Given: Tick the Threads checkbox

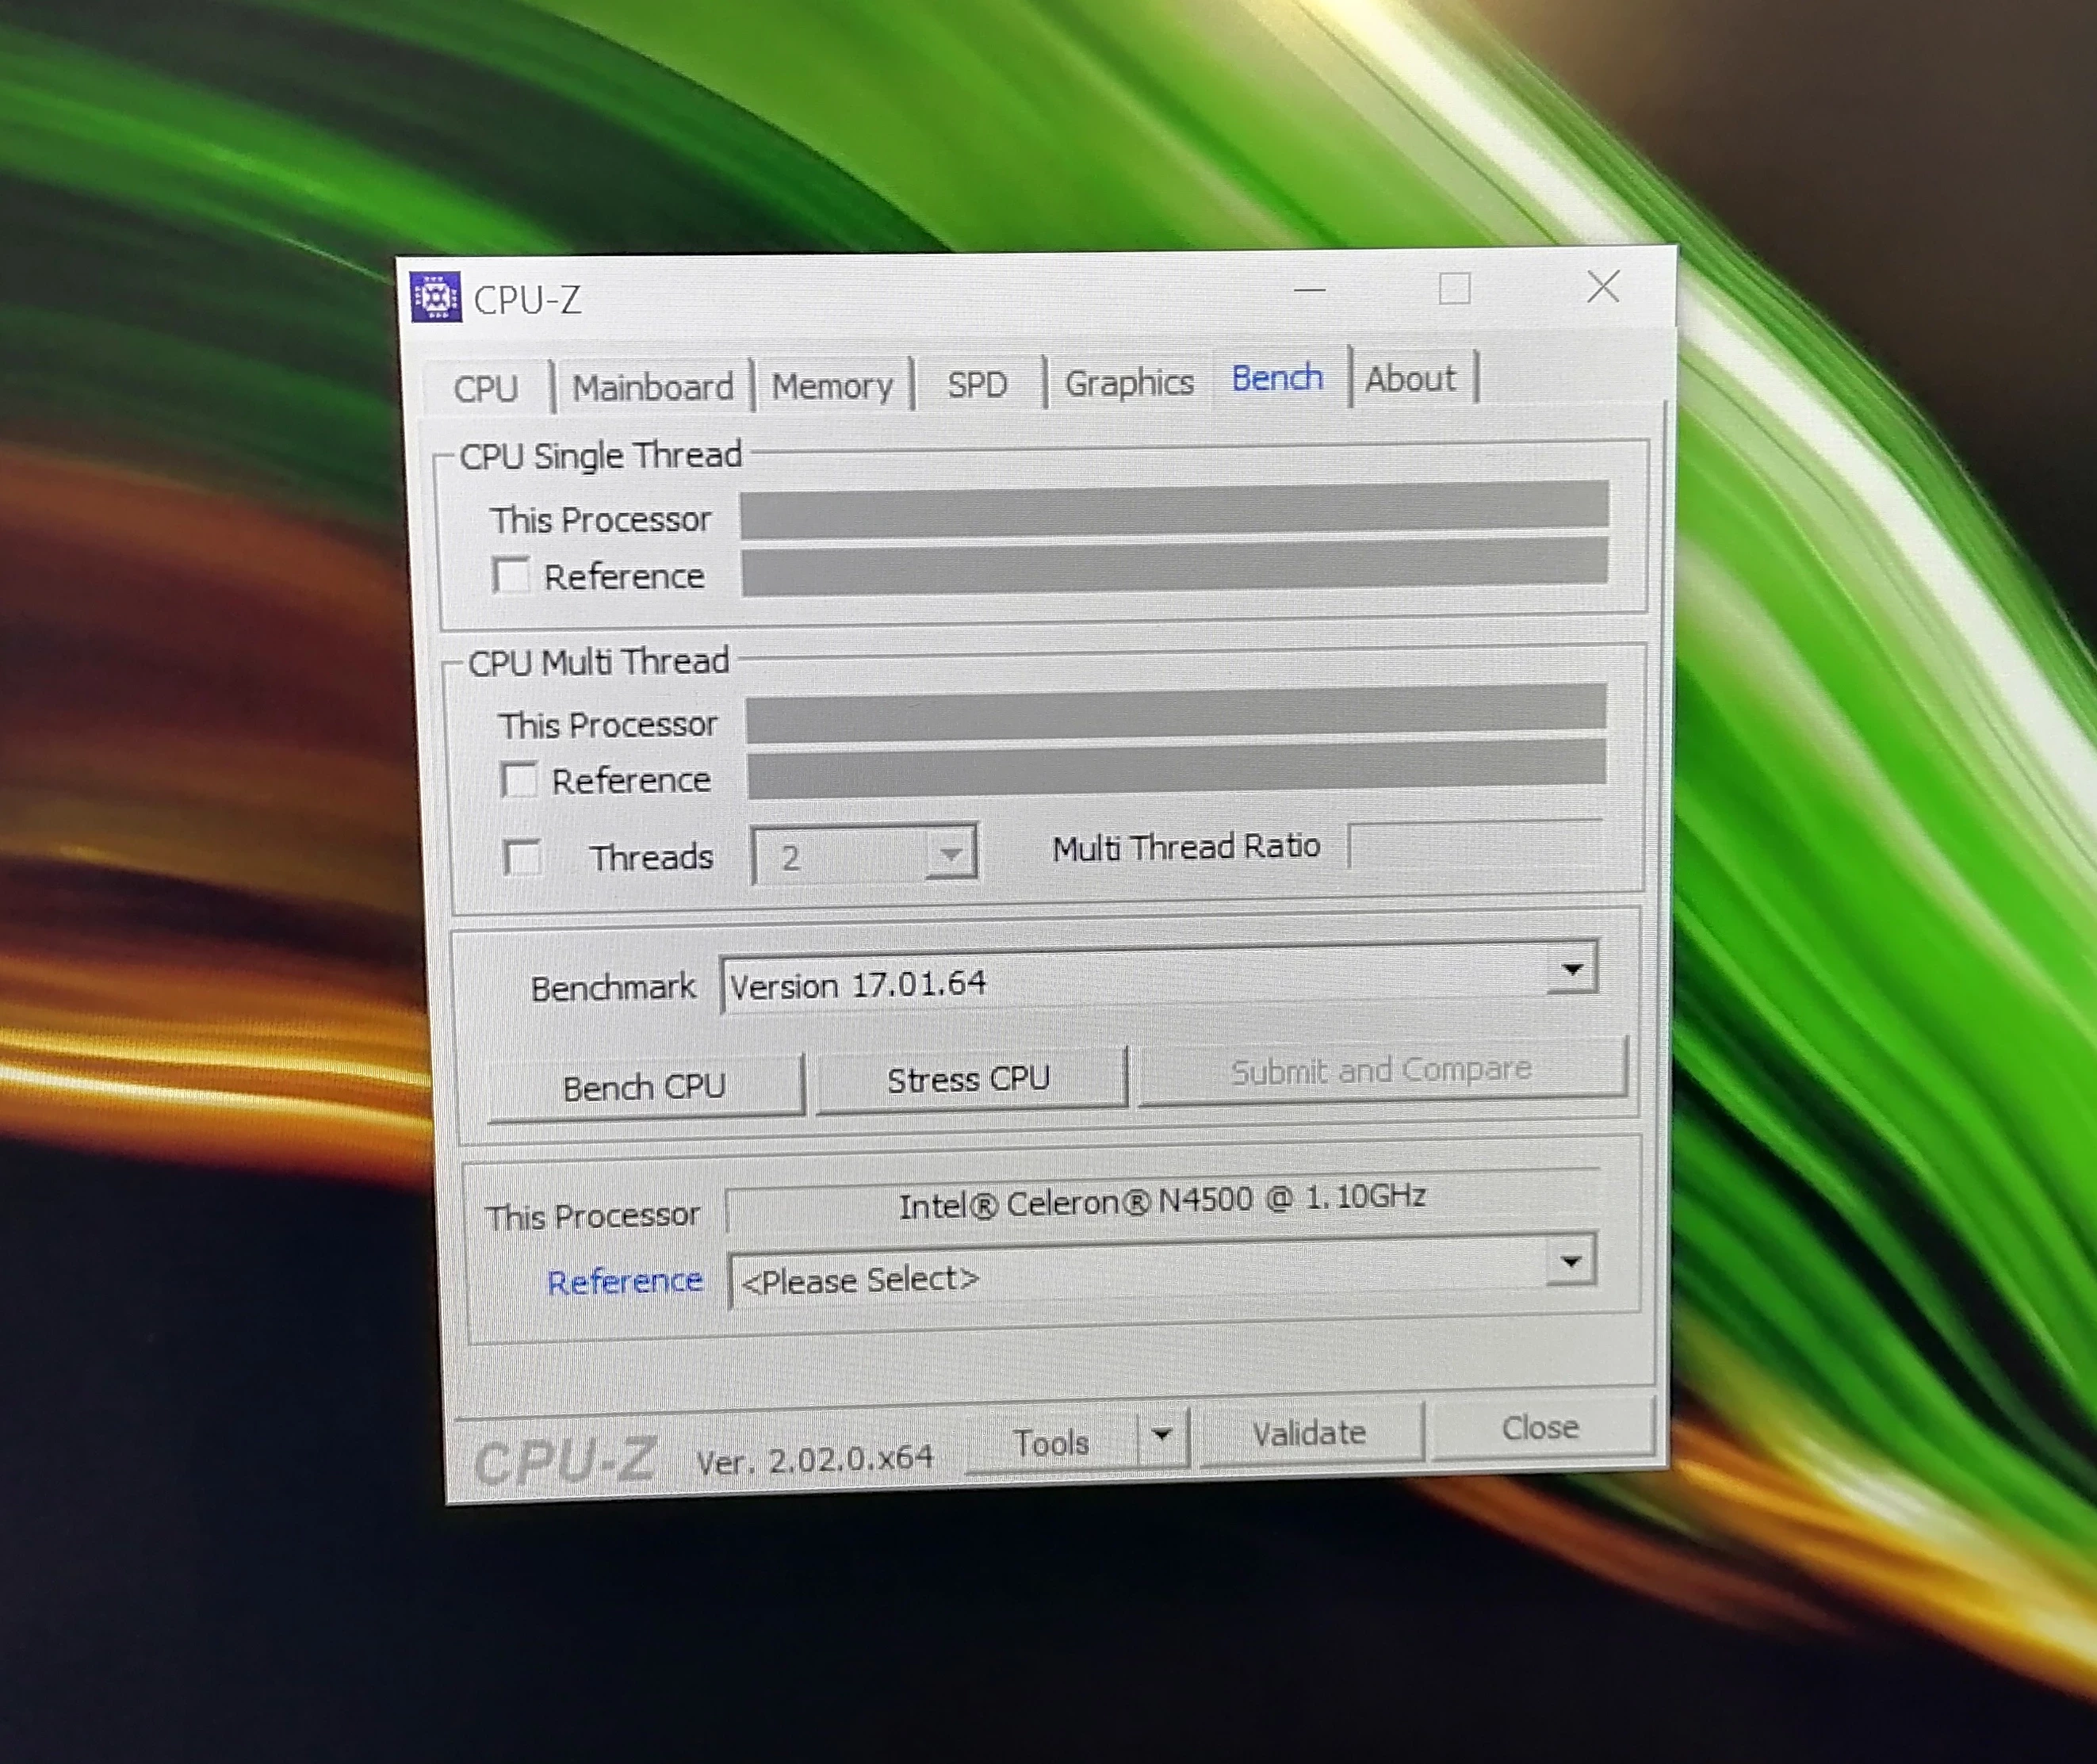Looking at the screenshot, I should click(x=522, y=857).
